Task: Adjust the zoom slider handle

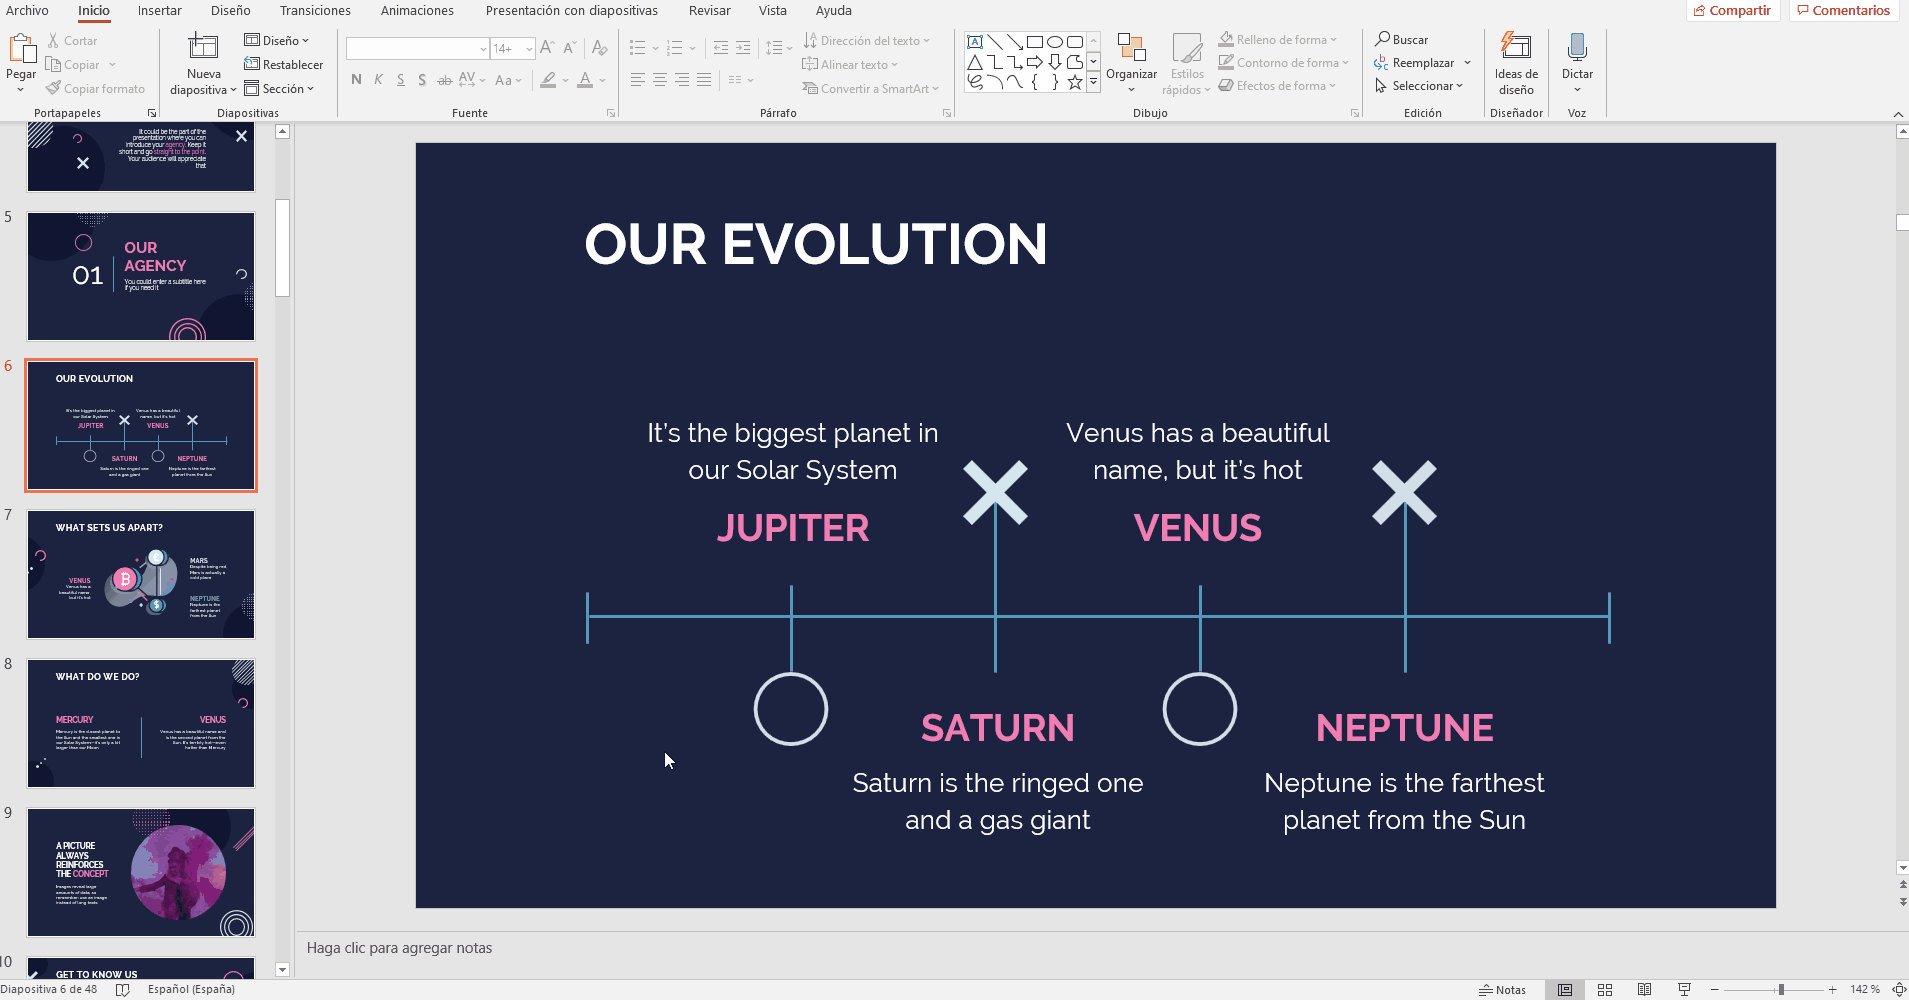Action: coord(1781,990)
